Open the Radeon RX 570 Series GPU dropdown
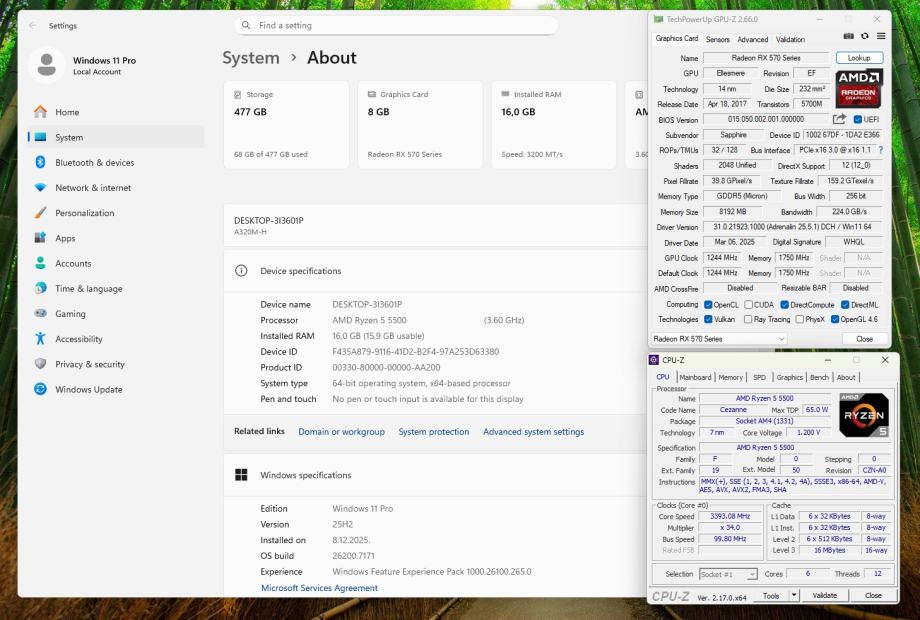Image resolution: width=920 pixels, height=620 pixels. click(x=720, y=339)
